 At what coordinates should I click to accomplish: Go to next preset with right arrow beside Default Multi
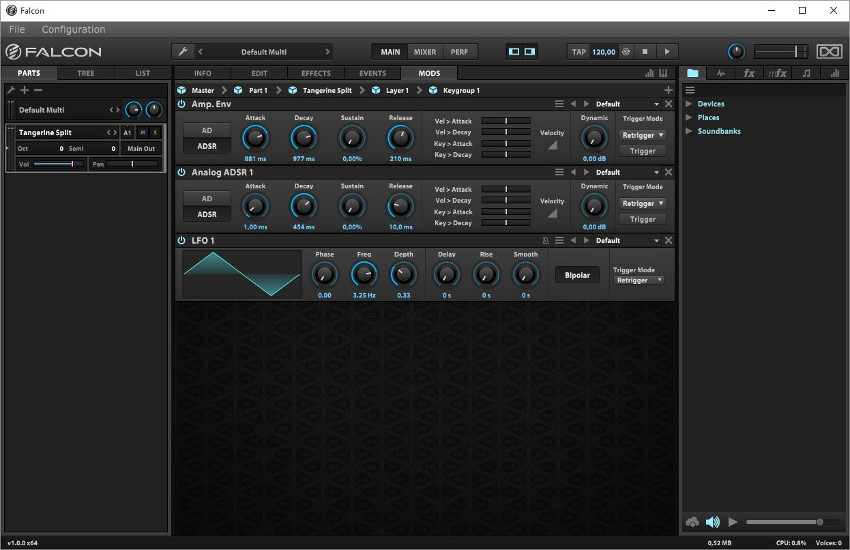(327, 52)
